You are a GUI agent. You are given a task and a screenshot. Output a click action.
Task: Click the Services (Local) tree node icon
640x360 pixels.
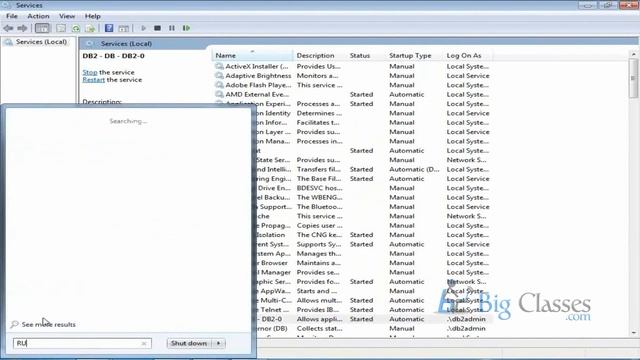pos(9,42)
